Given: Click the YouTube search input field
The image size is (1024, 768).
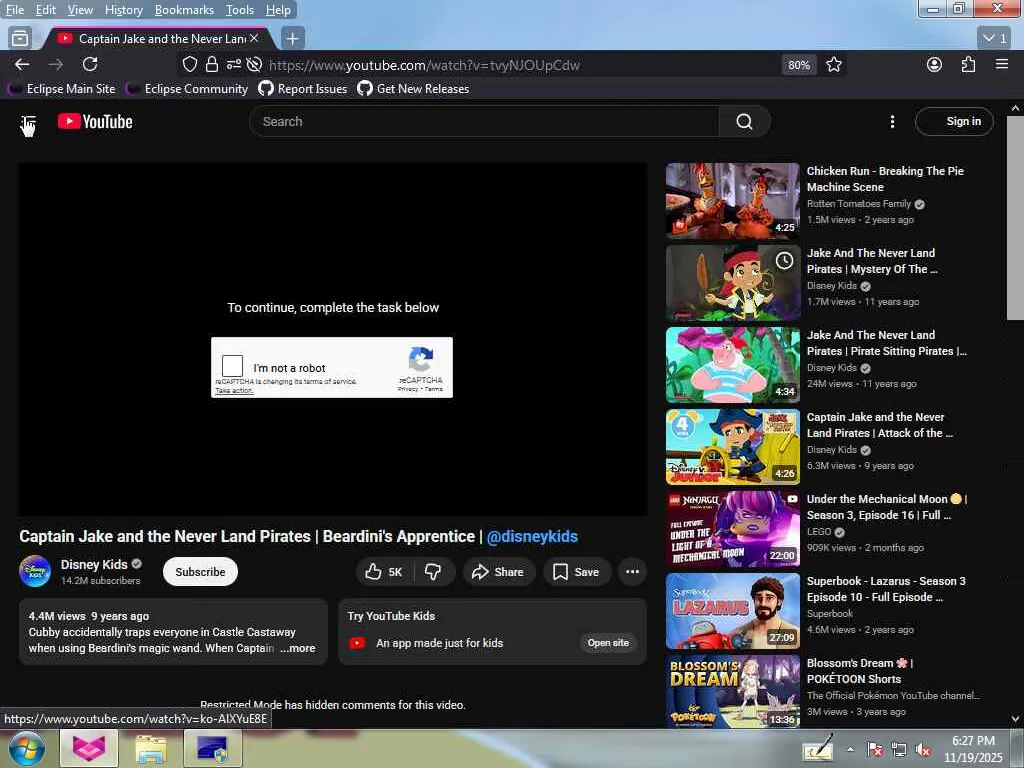Looking at the screenshot, I should (x=484, y=121).
